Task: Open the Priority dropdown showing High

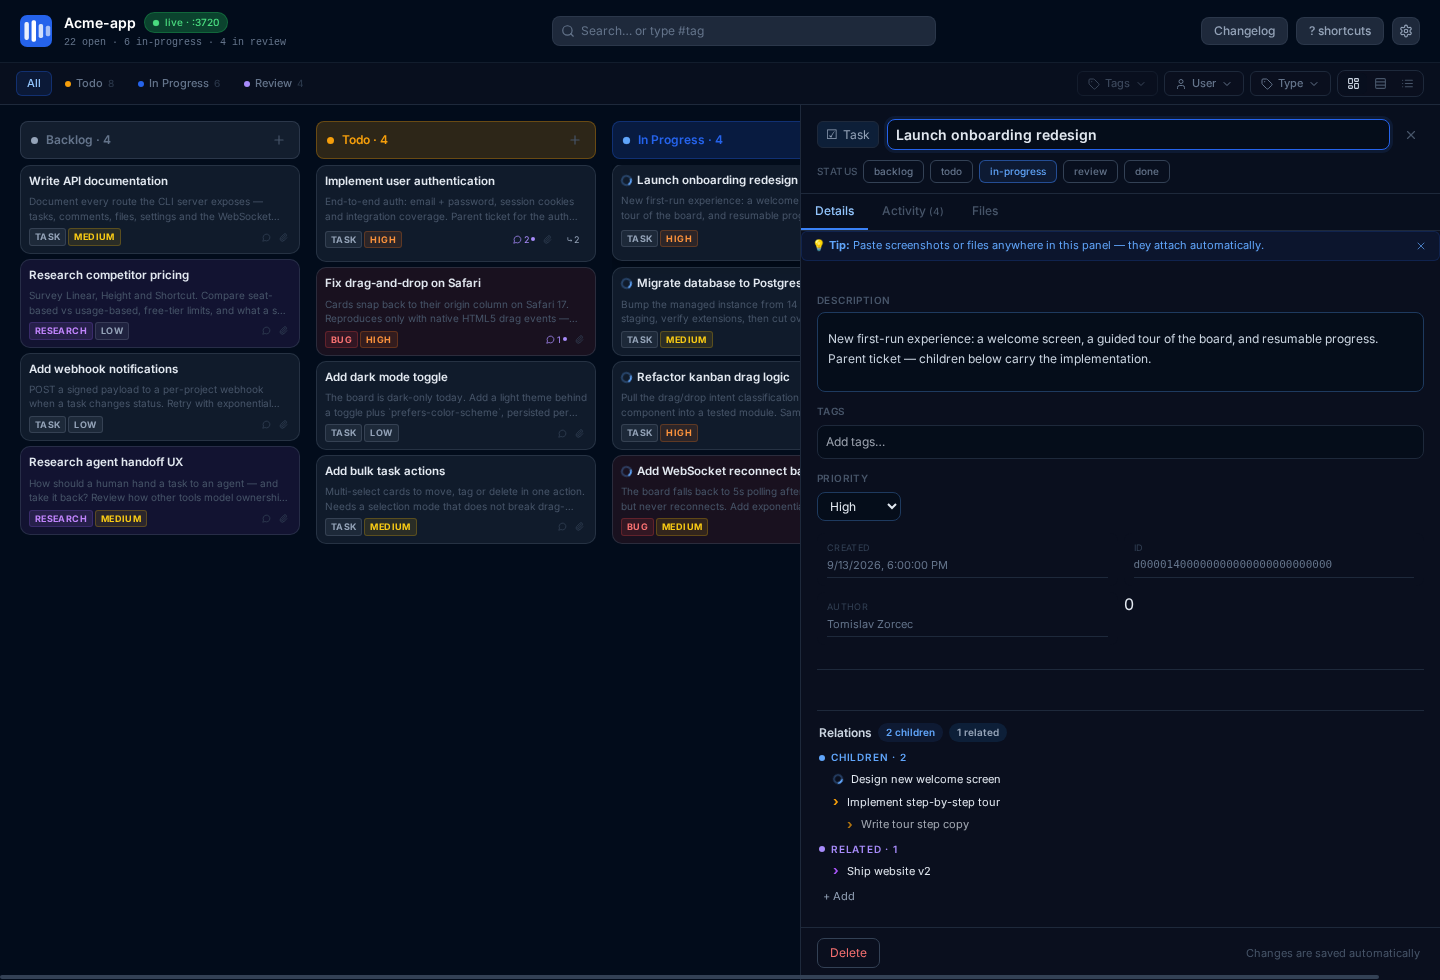Action: pos(859,507)
